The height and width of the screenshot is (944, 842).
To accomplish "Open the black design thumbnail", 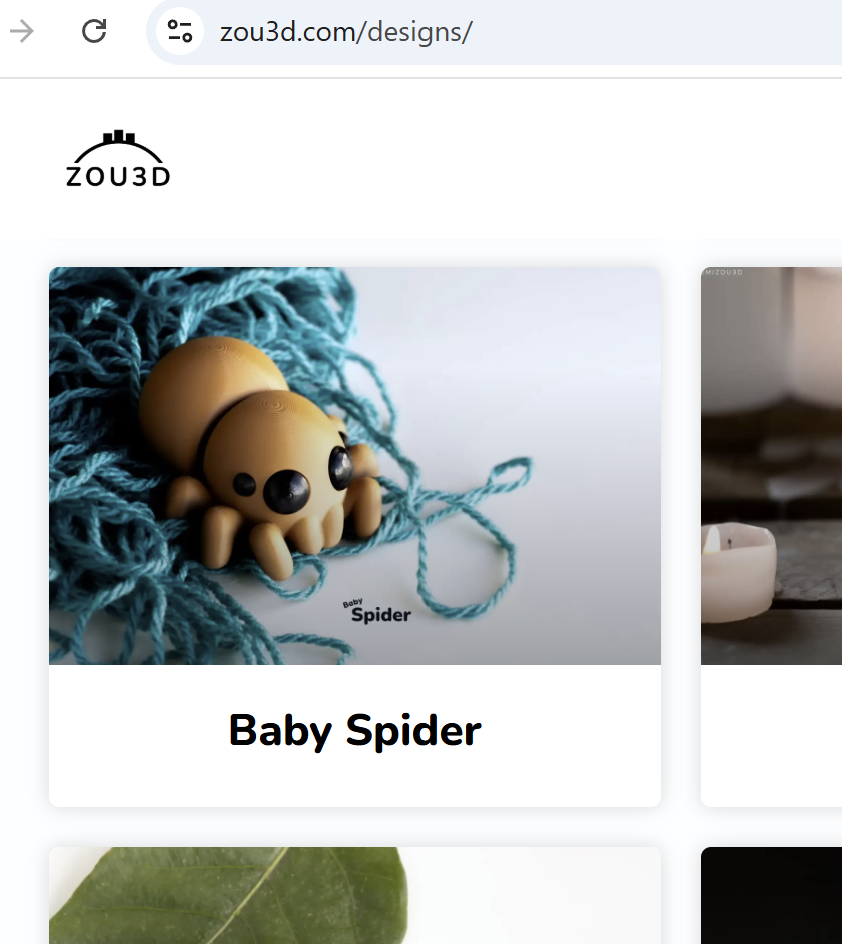I will pyautogui.click(x=771, y=895).
